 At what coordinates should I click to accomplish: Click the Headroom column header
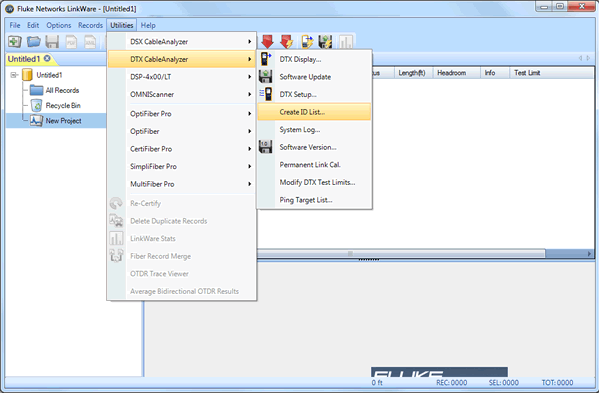coord(456,73)
